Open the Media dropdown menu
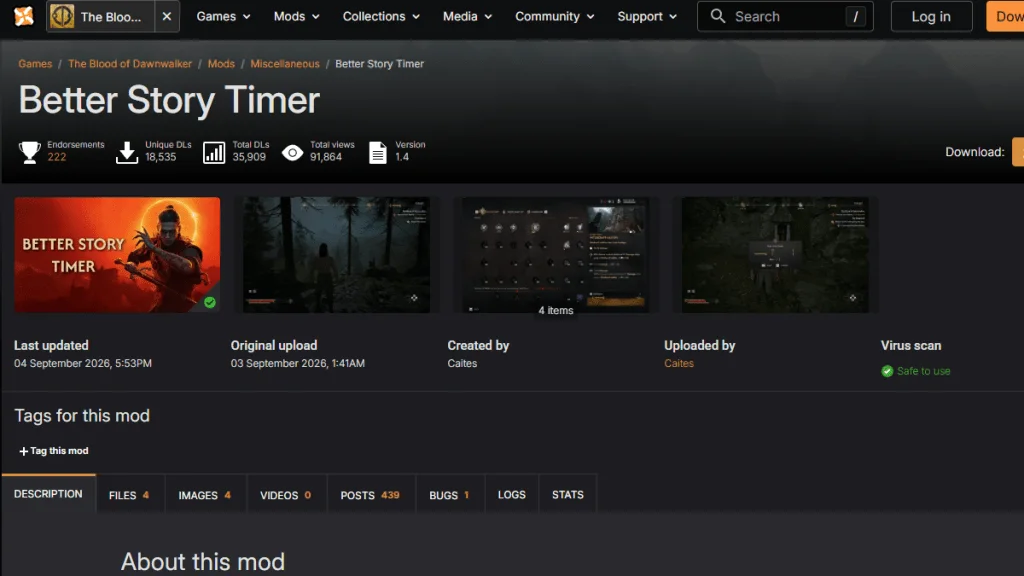The width and height of the screenshot is (1024, 576). (468, 16)
